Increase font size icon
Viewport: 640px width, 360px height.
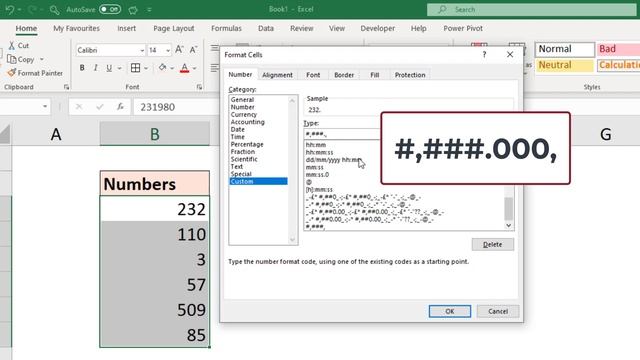(179, 50)
